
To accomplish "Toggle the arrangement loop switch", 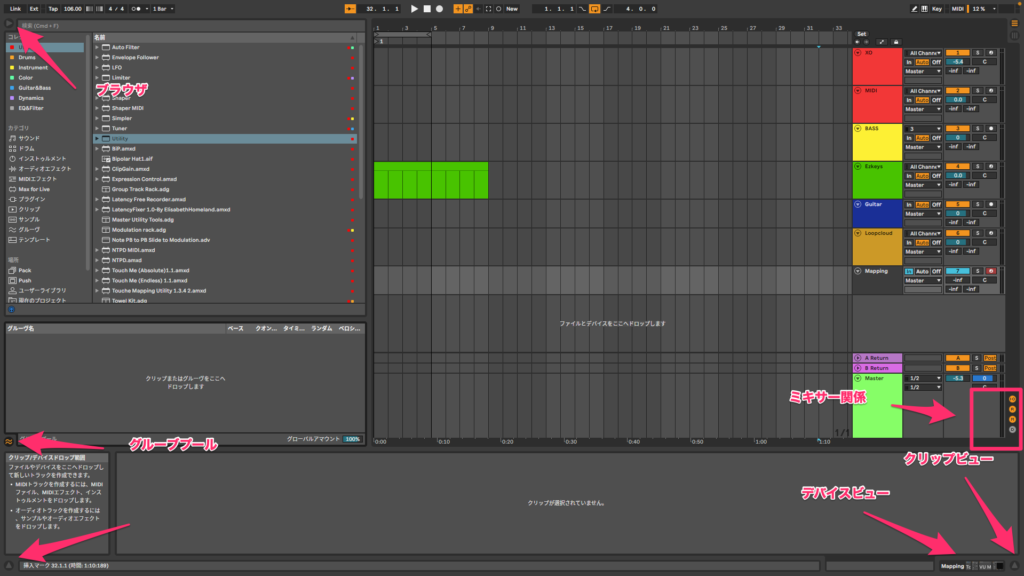I will point(595,8).
